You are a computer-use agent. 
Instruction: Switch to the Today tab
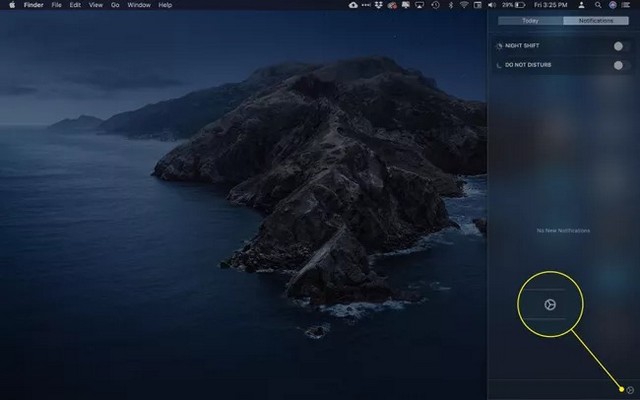530,20
